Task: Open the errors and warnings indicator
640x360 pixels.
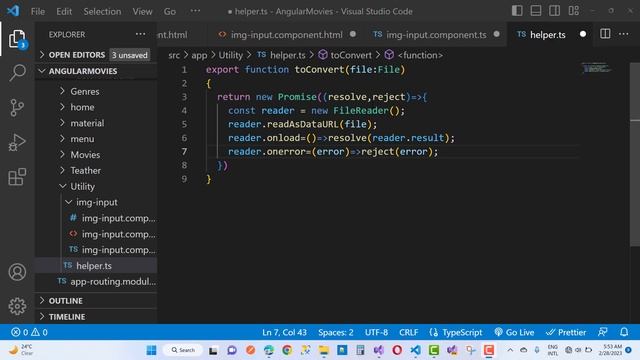Action: click(x=29, y=332)
